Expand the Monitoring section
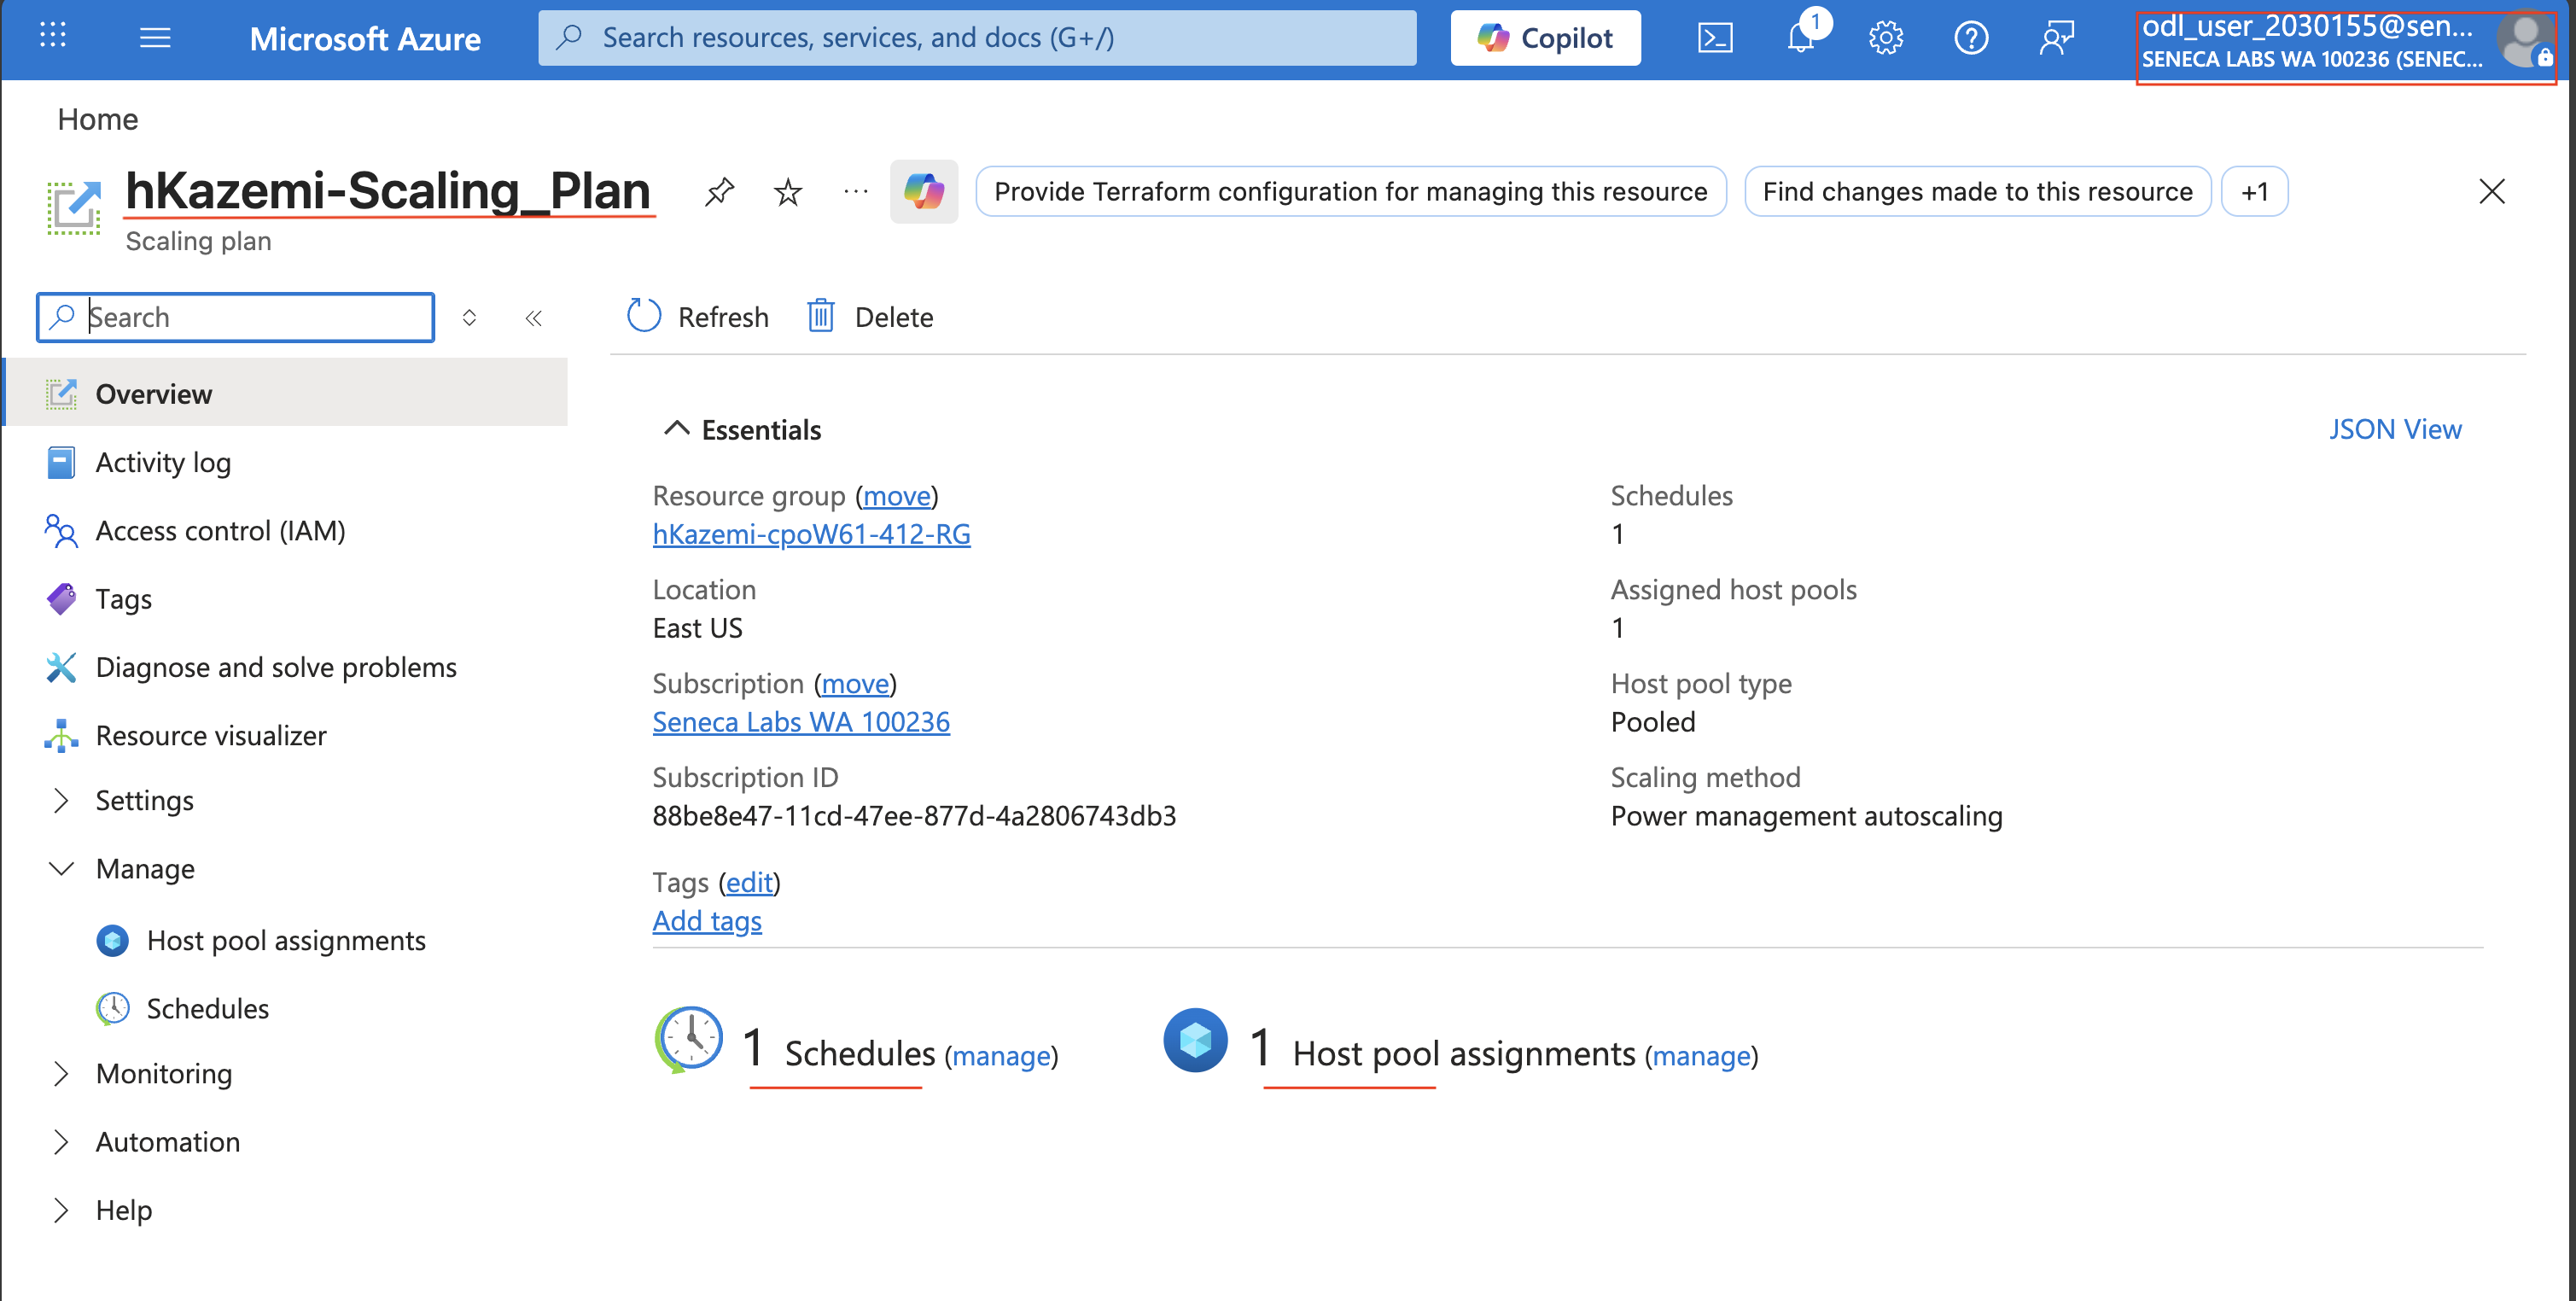The height and width of the screenshot is (1301, 2576). point(61,1074)
